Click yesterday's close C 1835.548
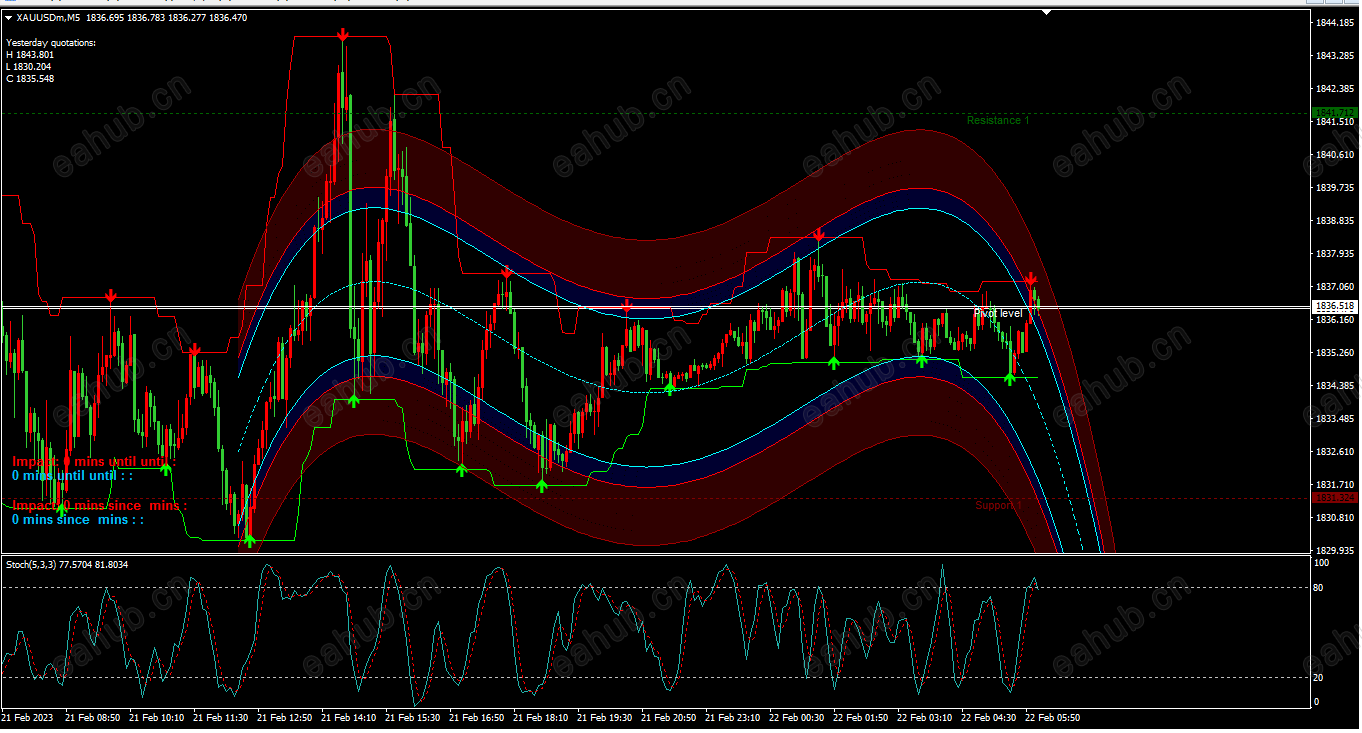1362x733 pixels. [30, 79]
